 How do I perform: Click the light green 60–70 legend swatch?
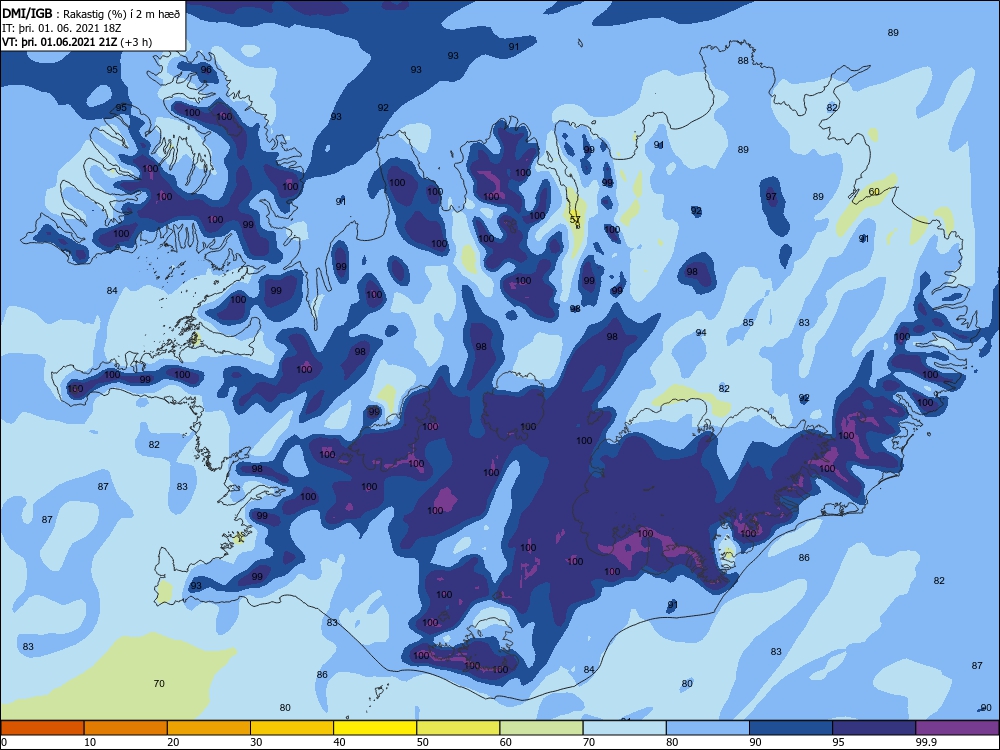pyautogui.click(x=541, y=728)
